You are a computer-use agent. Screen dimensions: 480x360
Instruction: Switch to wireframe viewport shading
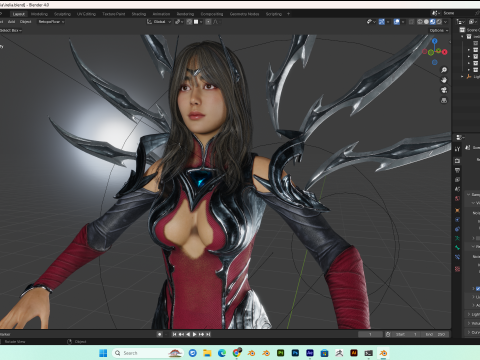(x=420, y=22)
